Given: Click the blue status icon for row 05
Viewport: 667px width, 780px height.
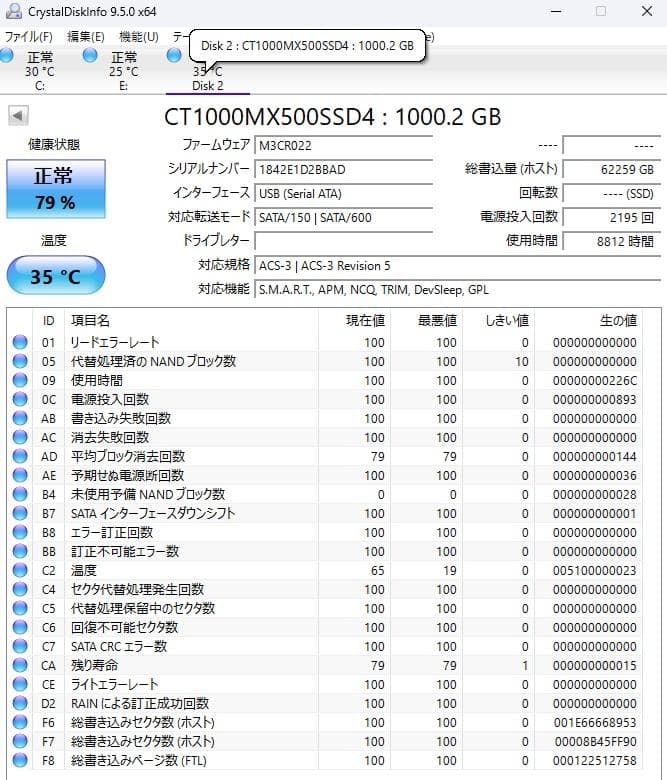Looking at the screenshot, I should click(20, 361).
